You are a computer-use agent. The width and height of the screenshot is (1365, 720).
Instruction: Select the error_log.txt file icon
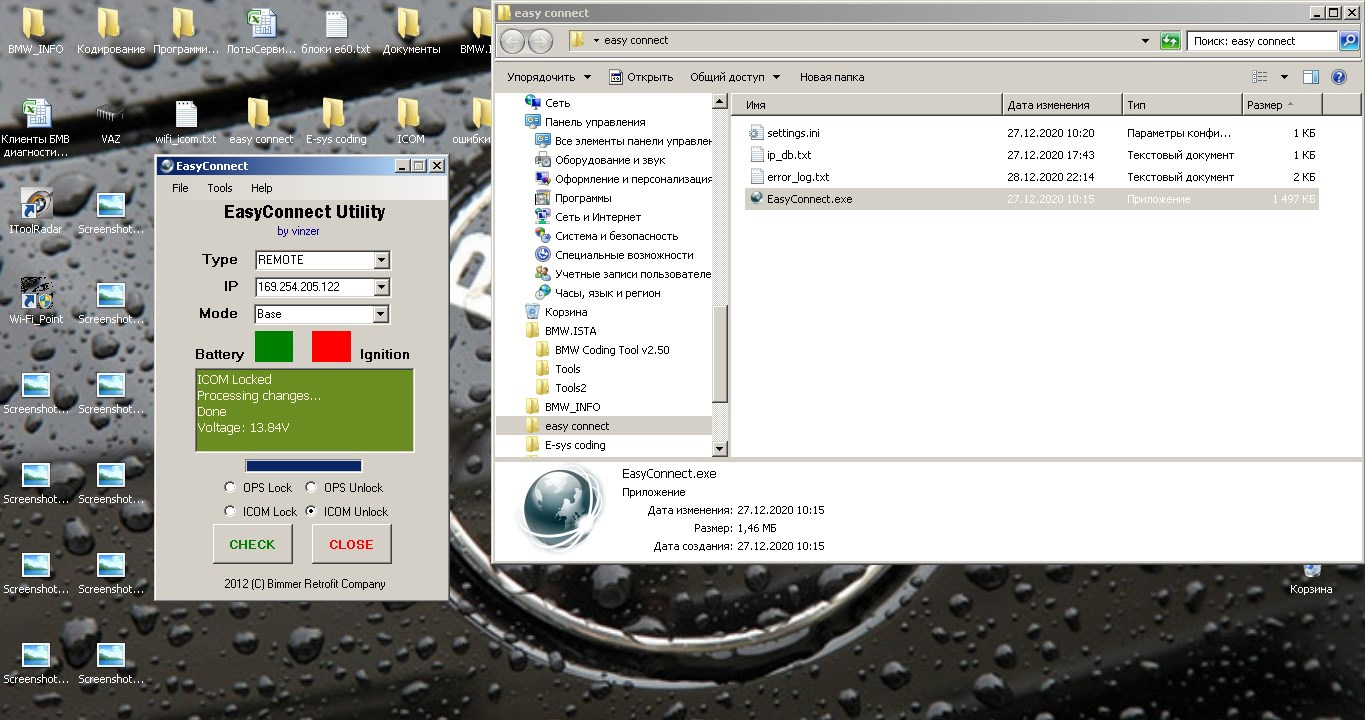click(756, 177)
